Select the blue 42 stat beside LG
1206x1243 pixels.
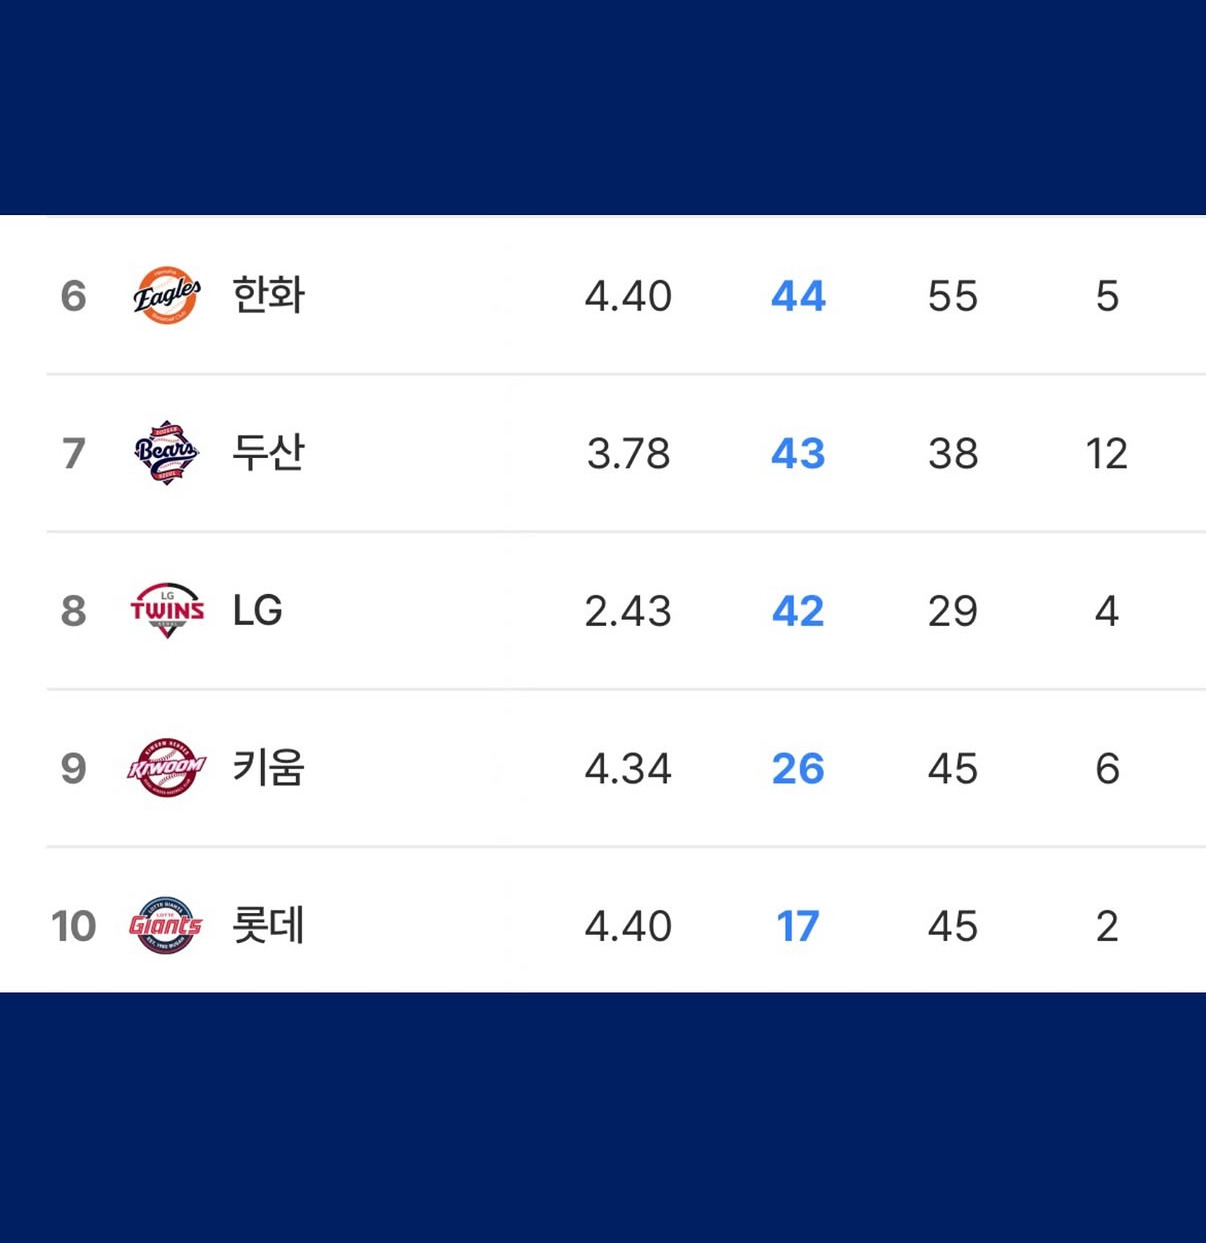tap(797, 611)
